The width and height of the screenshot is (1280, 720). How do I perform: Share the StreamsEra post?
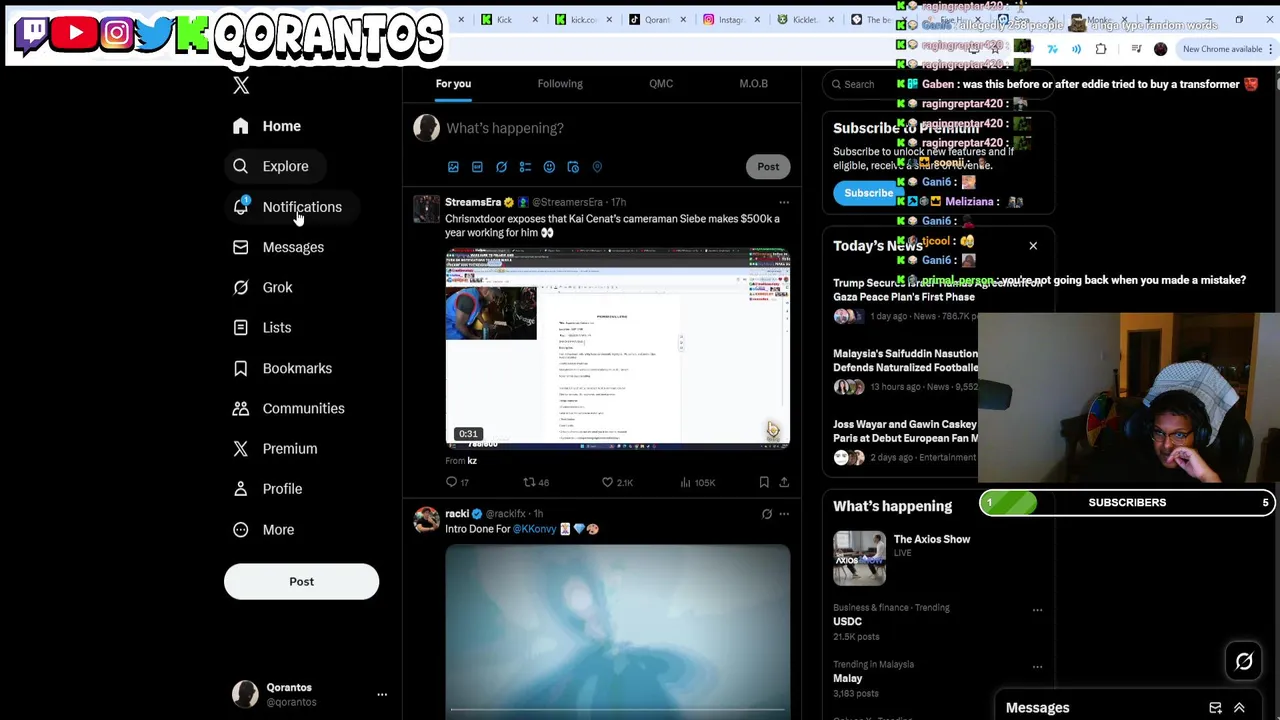coord(784,483)
